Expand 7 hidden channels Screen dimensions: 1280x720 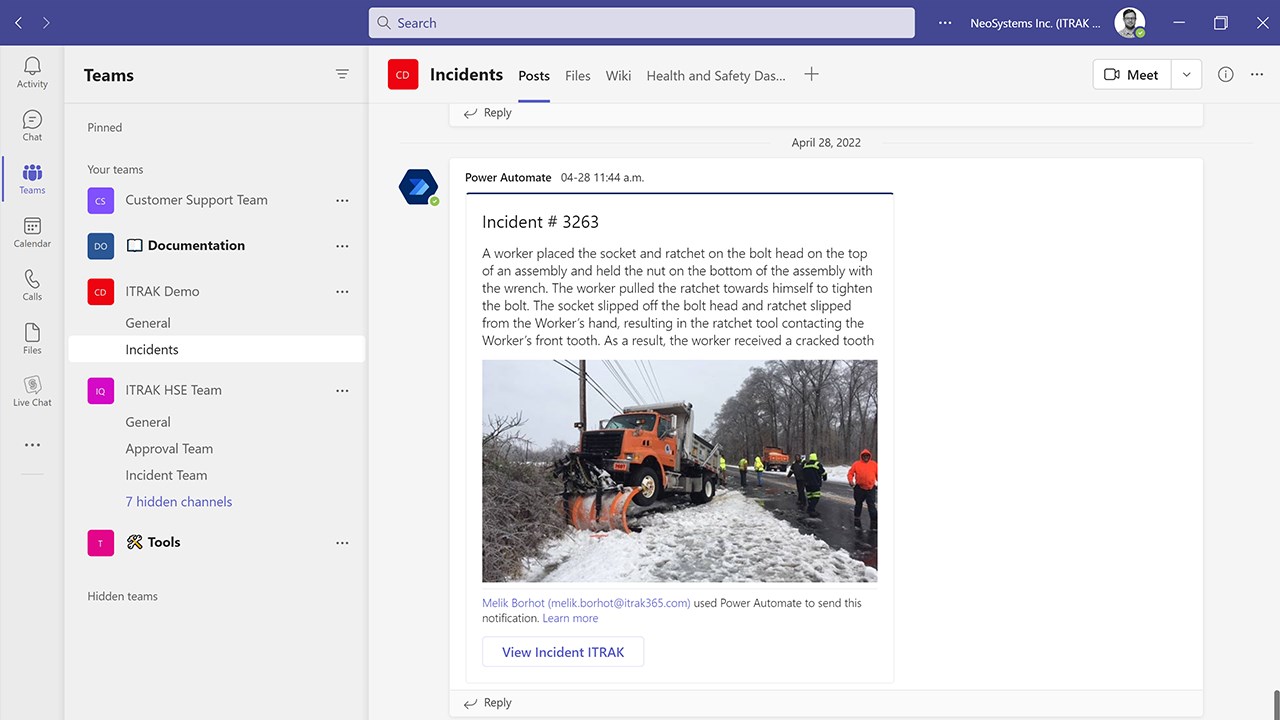(178, 502)
